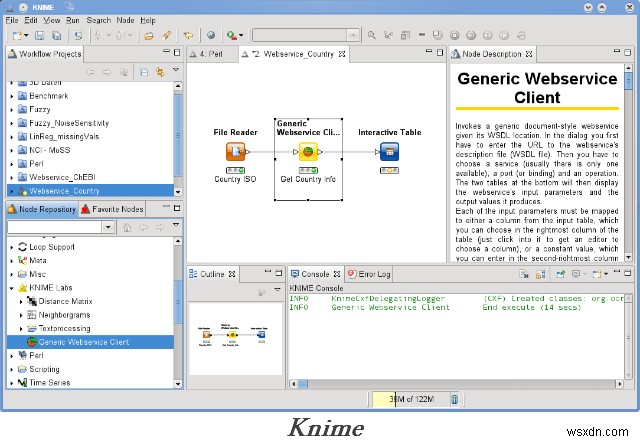Maximize the Node Description panel

pyautogui.click(x=628, y=52)
